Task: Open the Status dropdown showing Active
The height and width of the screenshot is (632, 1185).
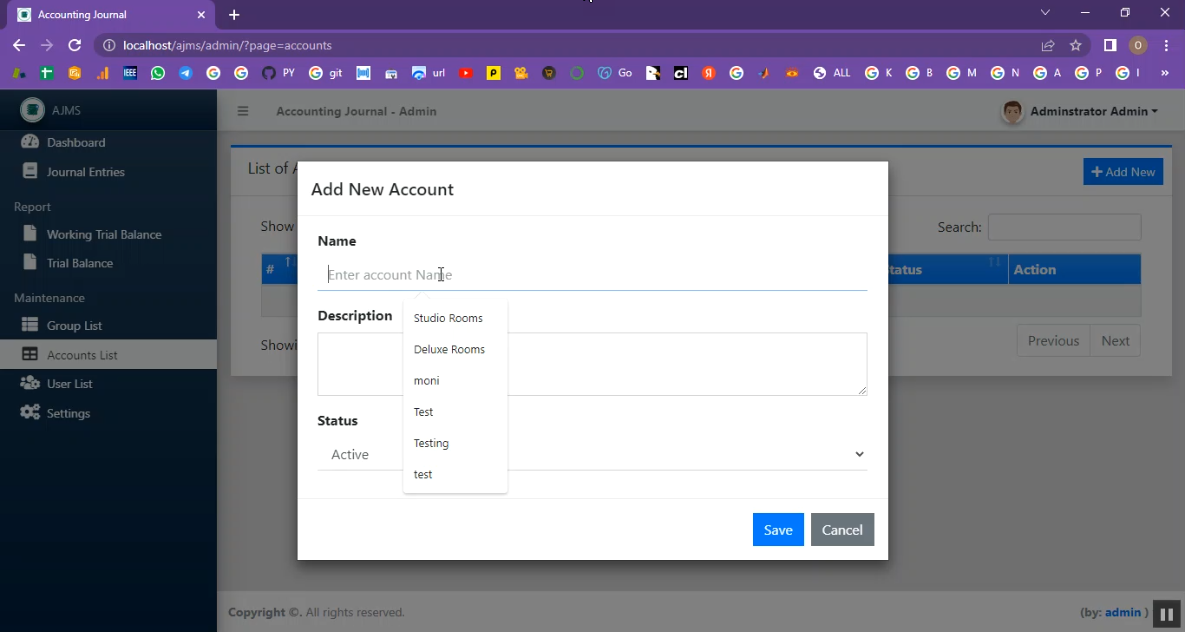Action: pos(592,454)
